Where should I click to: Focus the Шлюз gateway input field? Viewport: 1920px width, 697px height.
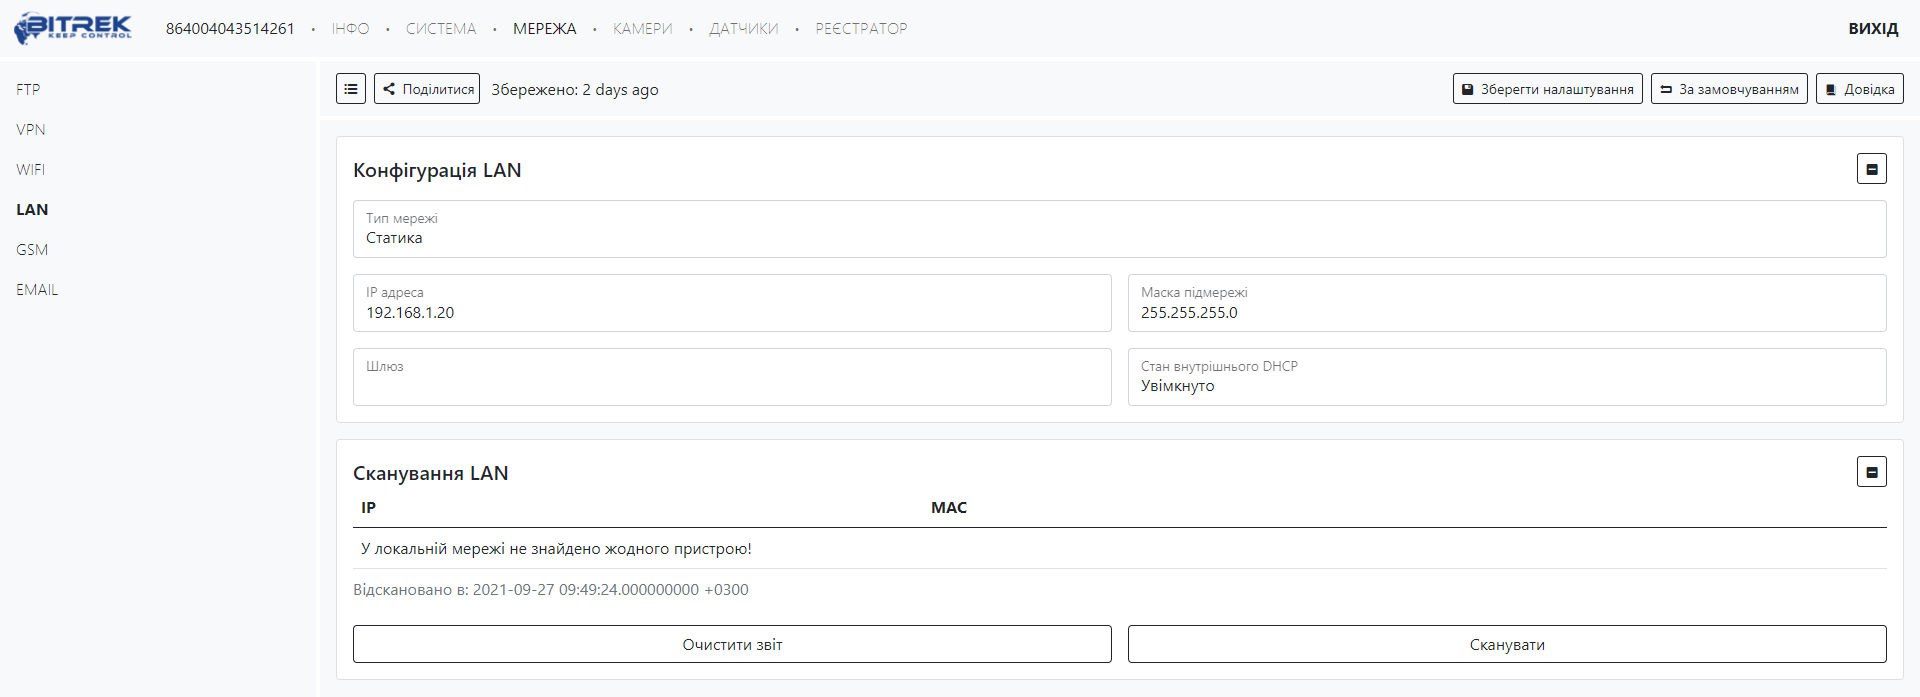coord(732,383)
